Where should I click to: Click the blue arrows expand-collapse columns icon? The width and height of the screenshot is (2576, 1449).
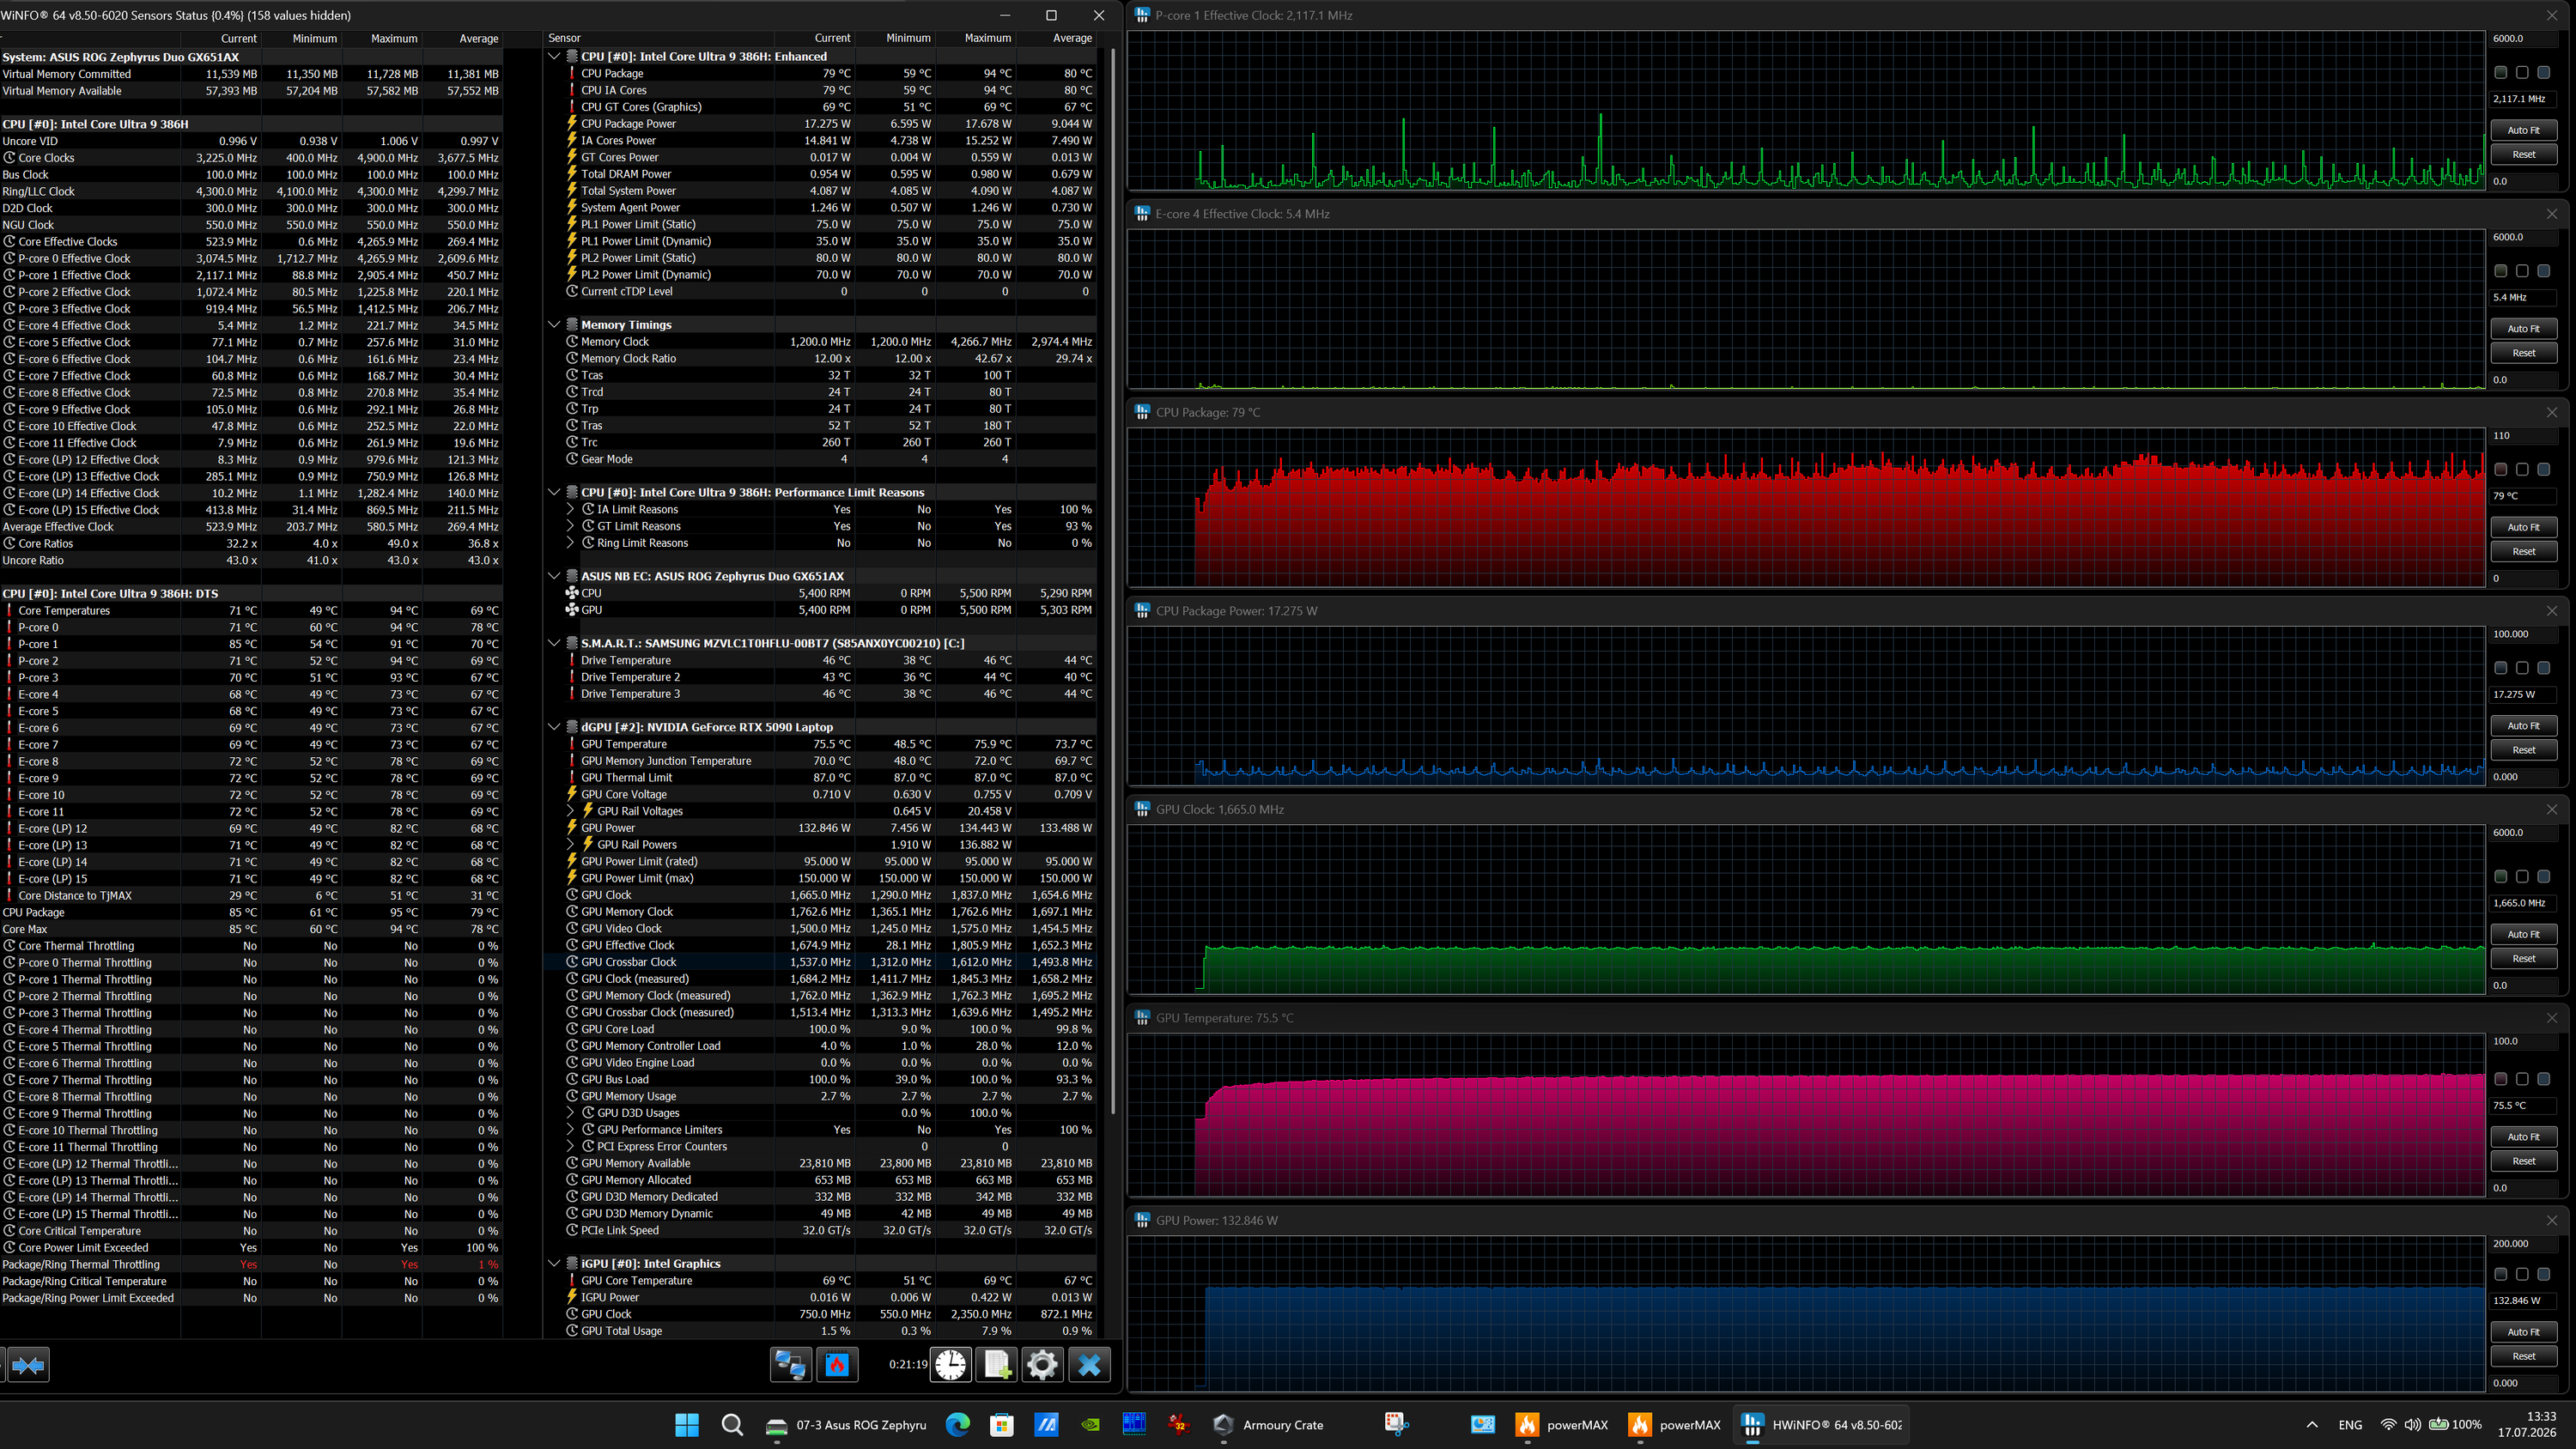(28, 1364)
